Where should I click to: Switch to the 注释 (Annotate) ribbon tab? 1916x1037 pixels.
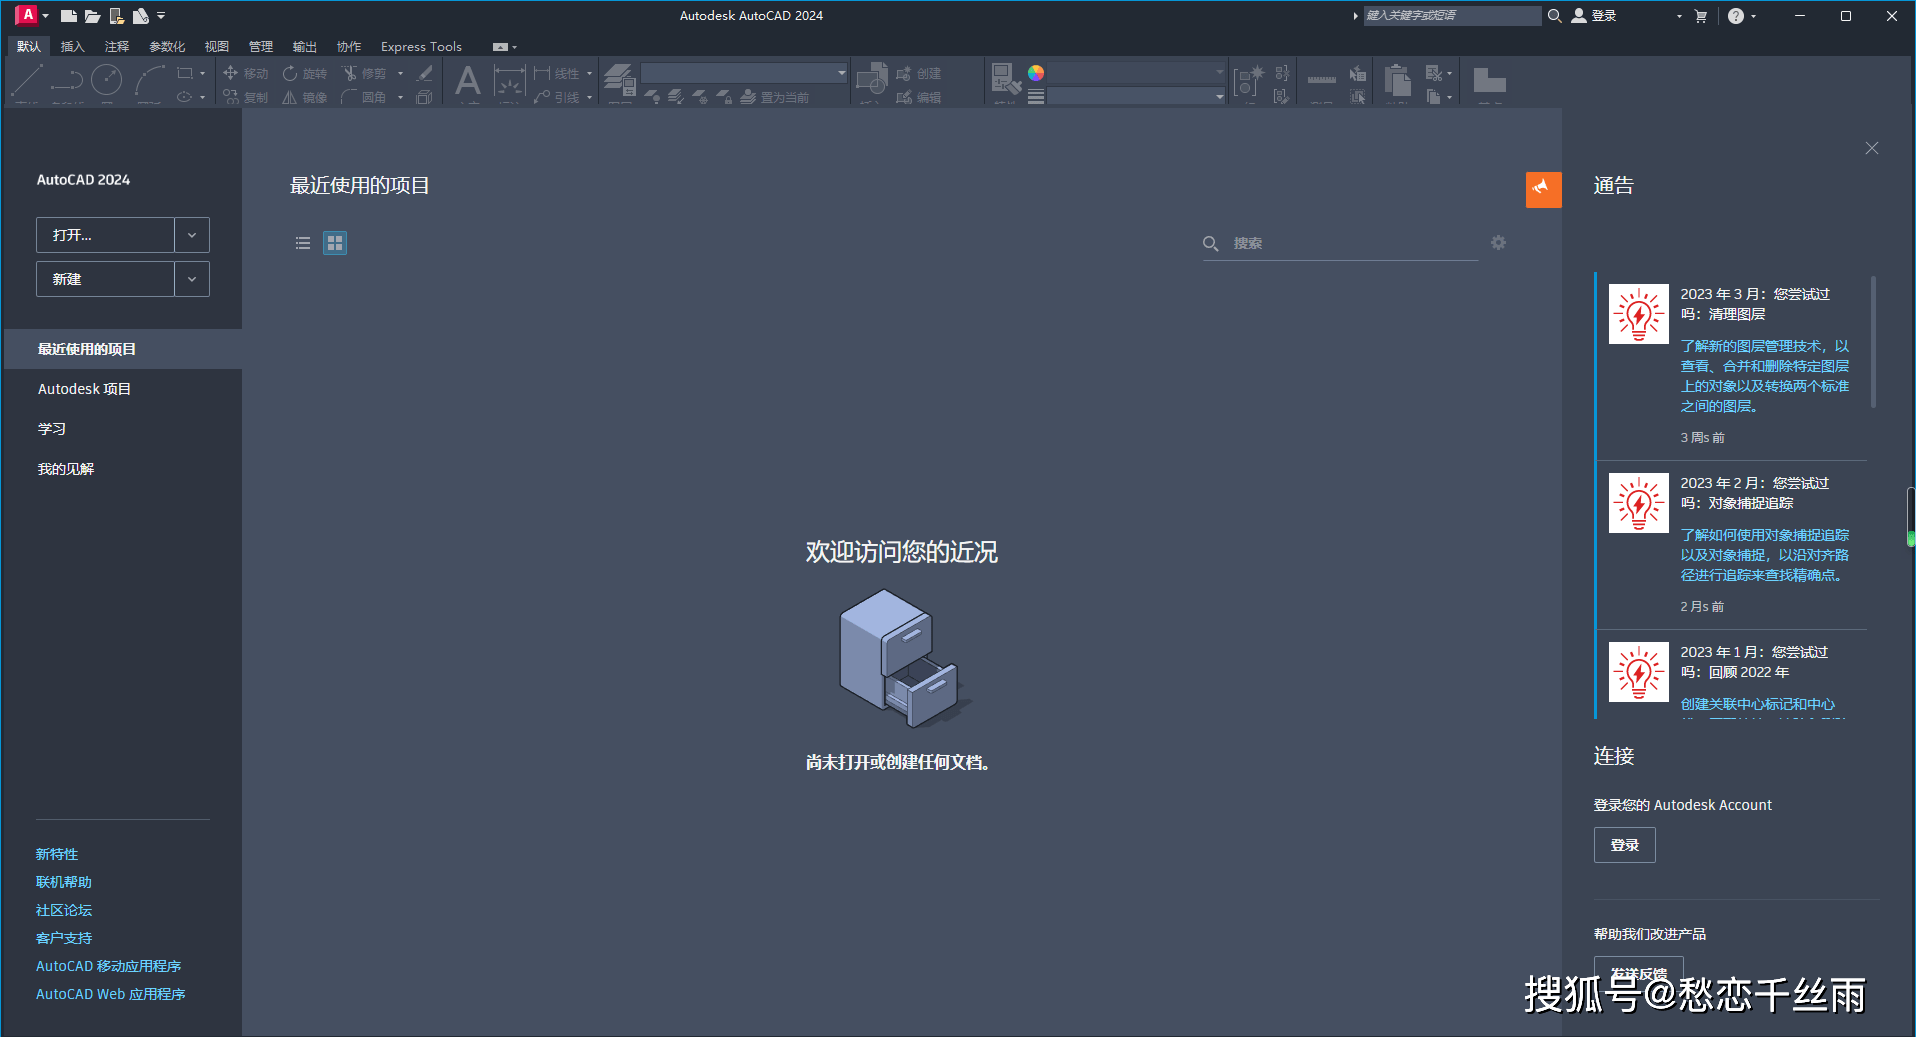117,47
